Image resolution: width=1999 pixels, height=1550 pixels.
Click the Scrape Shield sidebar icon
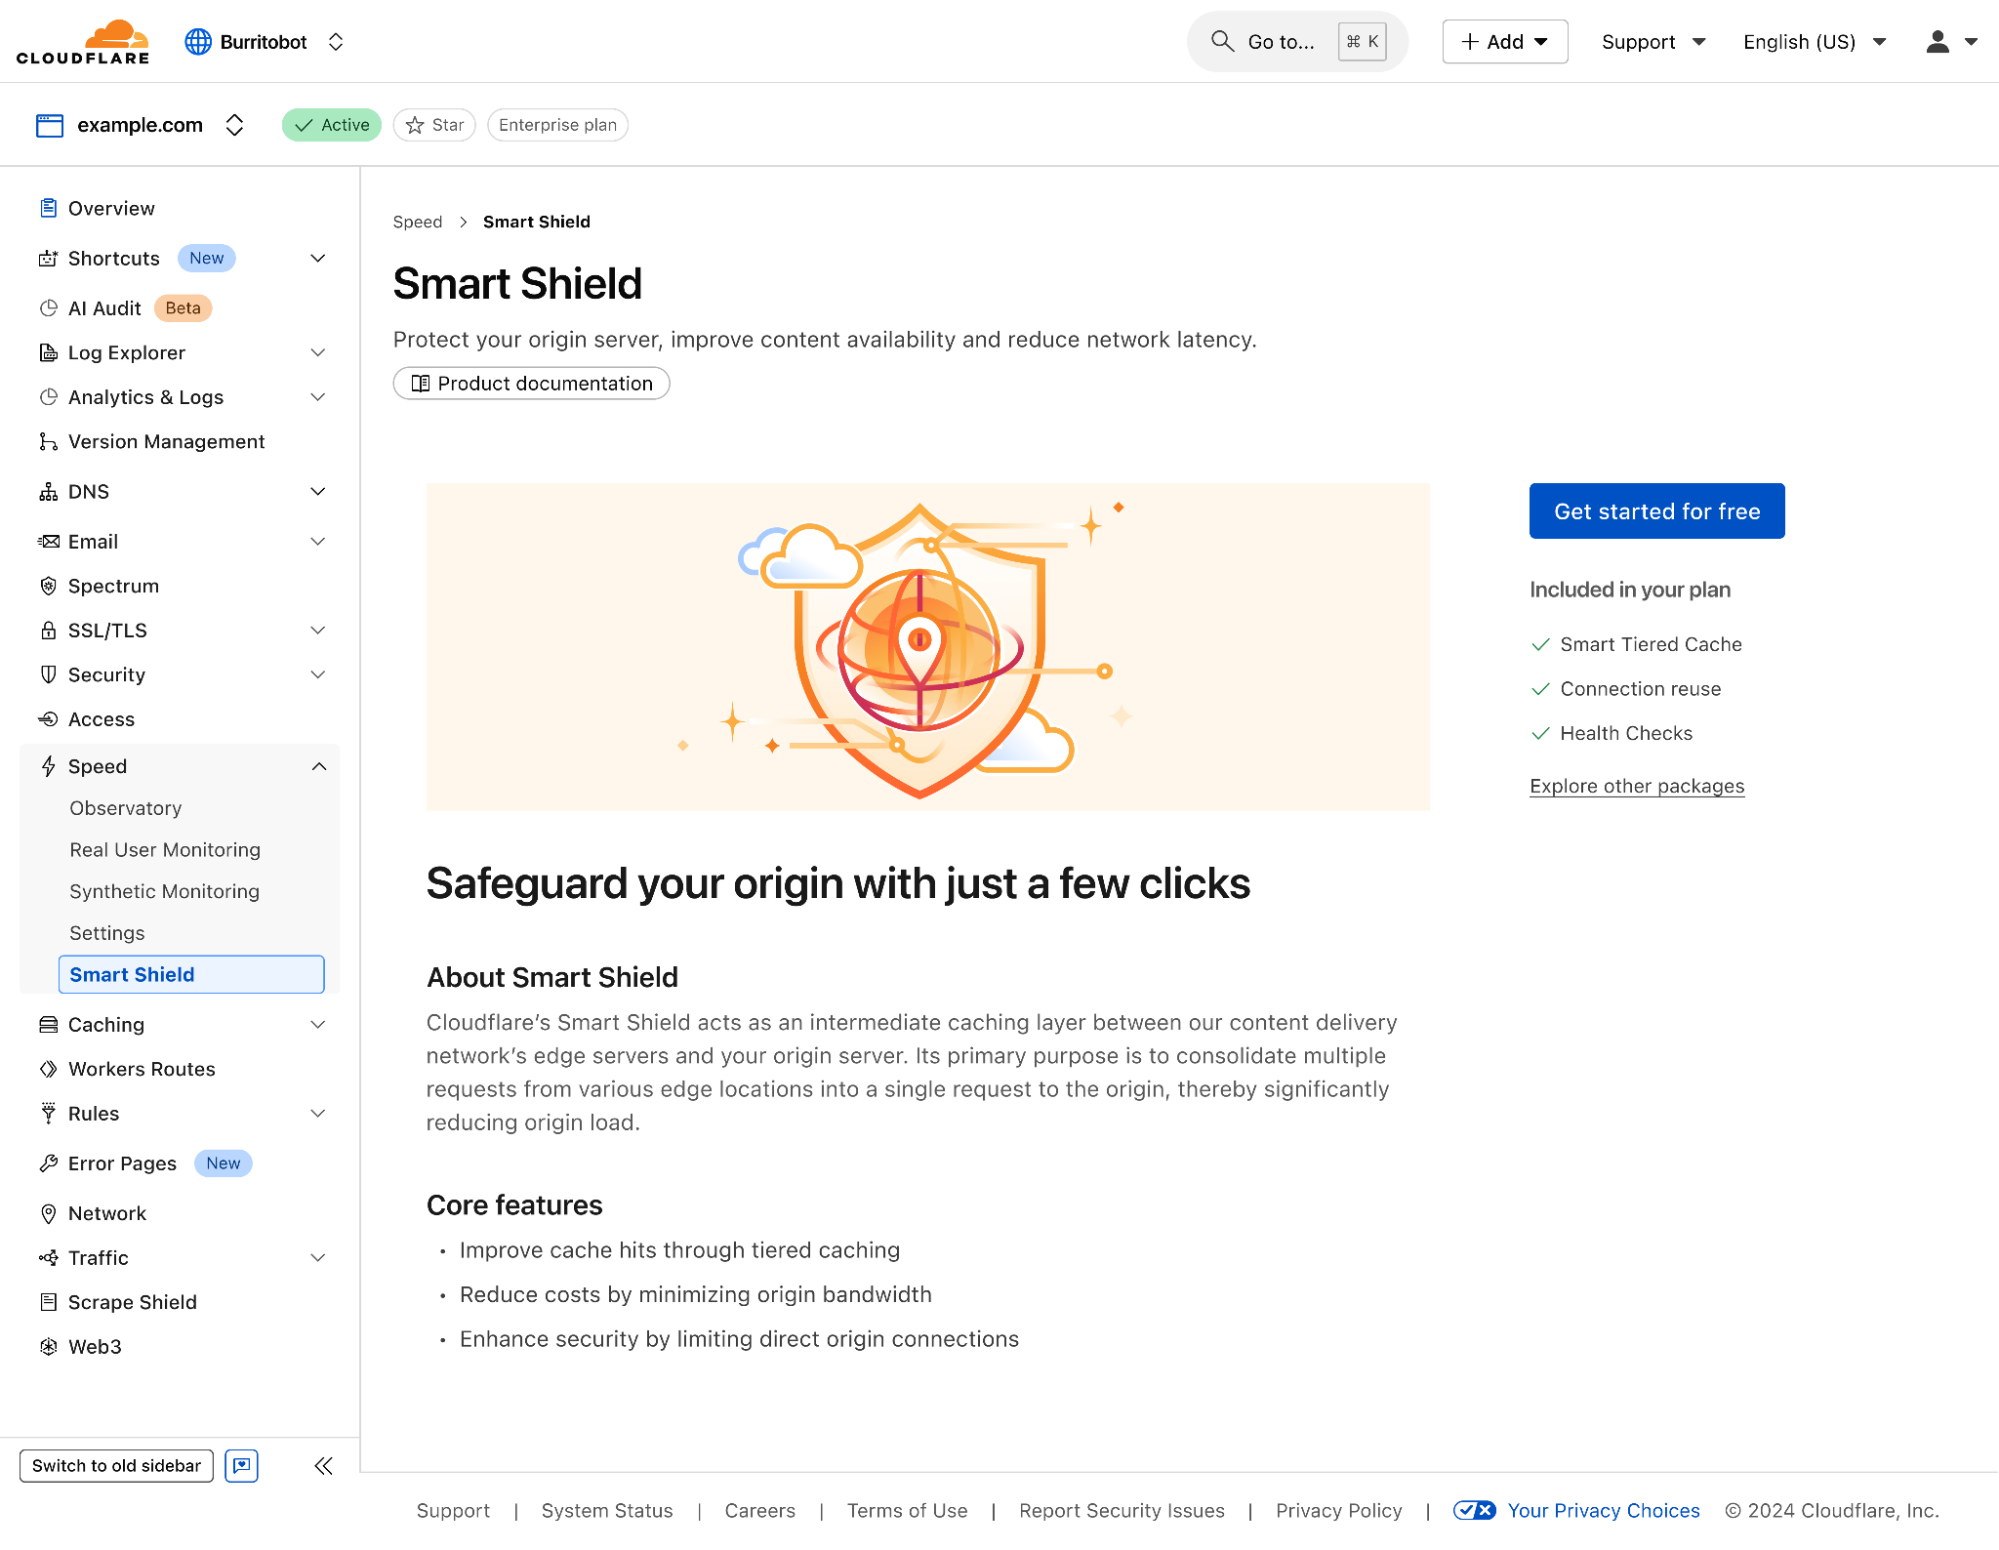(48, 1302)
